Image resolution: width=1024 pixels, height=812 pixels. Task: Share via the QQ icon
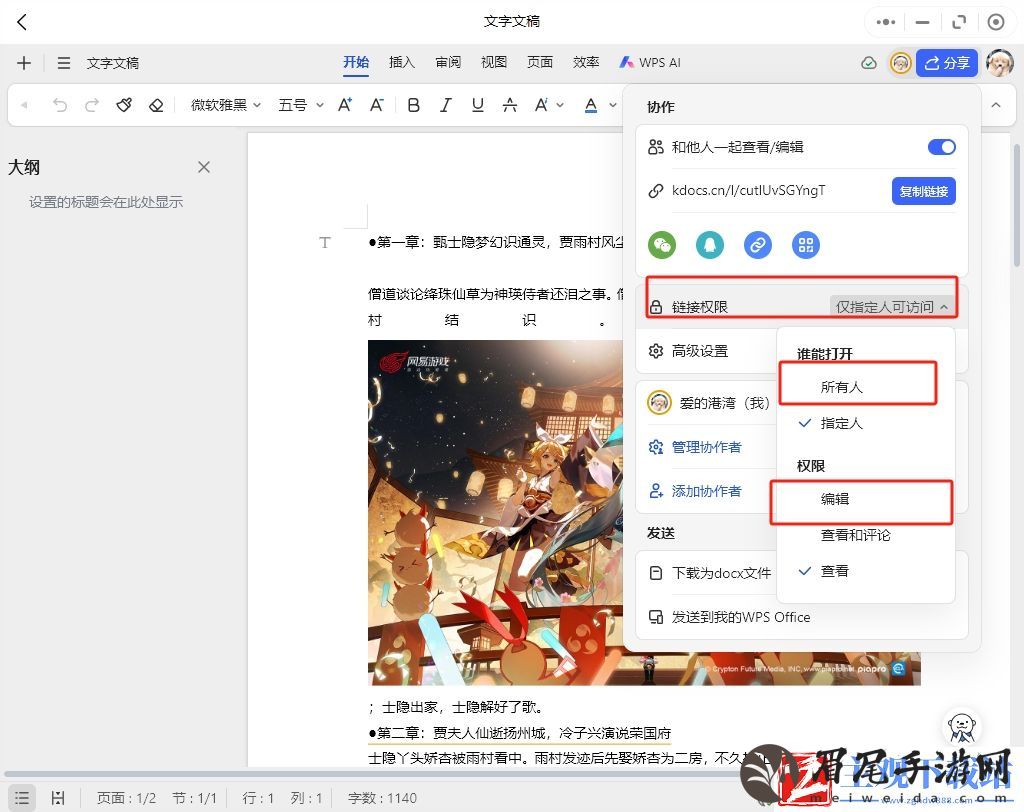710,245
